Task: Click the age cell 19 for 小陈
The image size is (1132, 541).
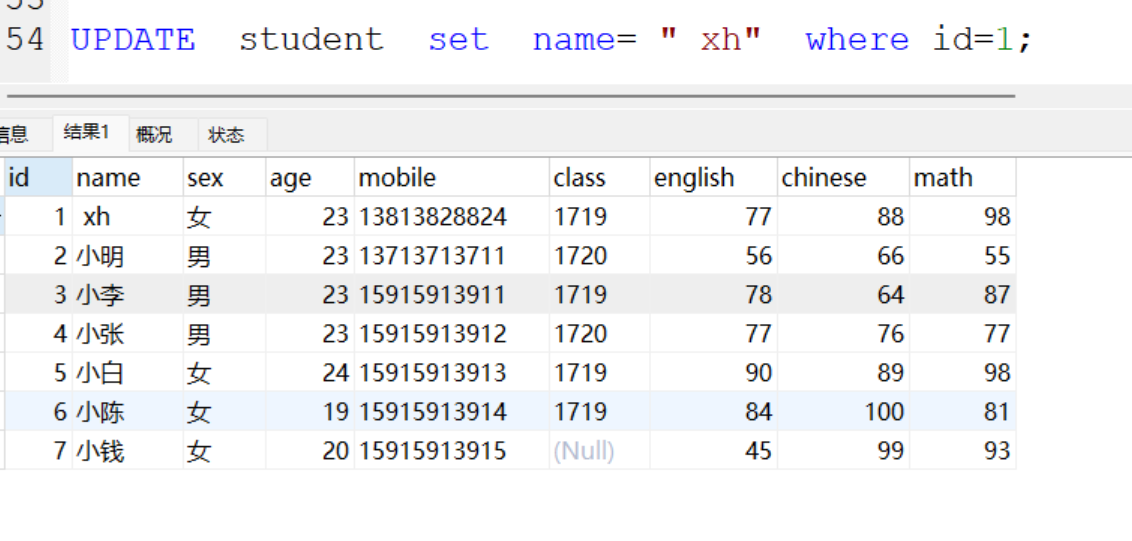Action: 310,412
